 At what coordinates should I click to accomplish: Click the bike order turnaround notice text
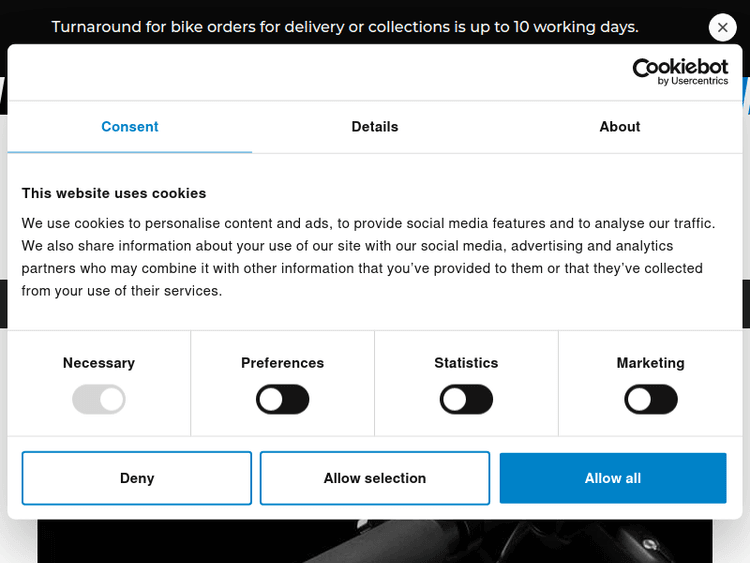pyautogui.click(x=345, y=27)
